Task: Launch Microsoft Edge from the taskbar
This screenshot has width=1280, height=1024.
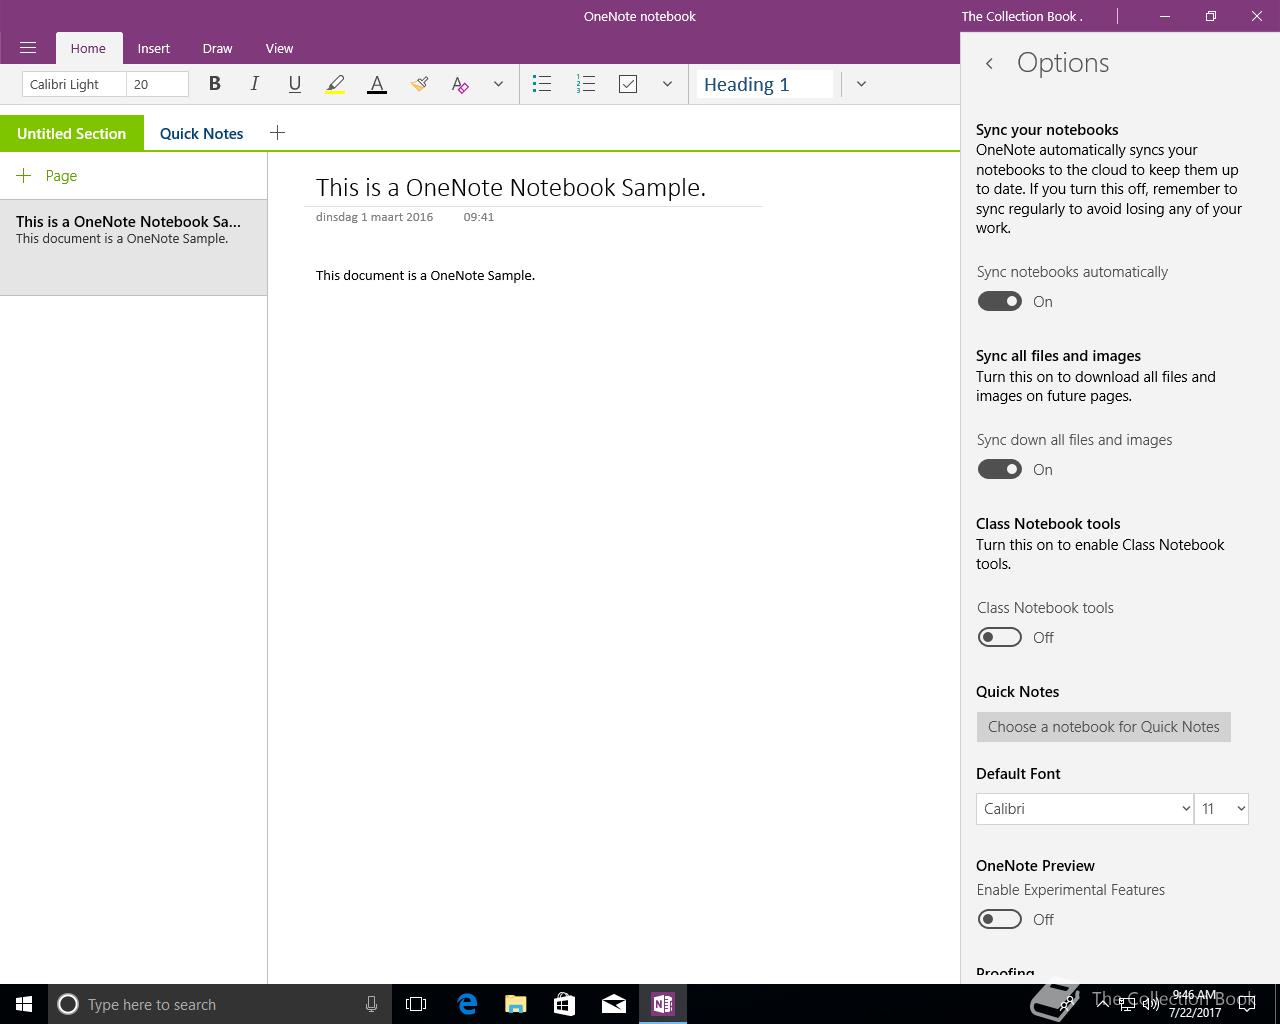Action: tap(467, 1004)
